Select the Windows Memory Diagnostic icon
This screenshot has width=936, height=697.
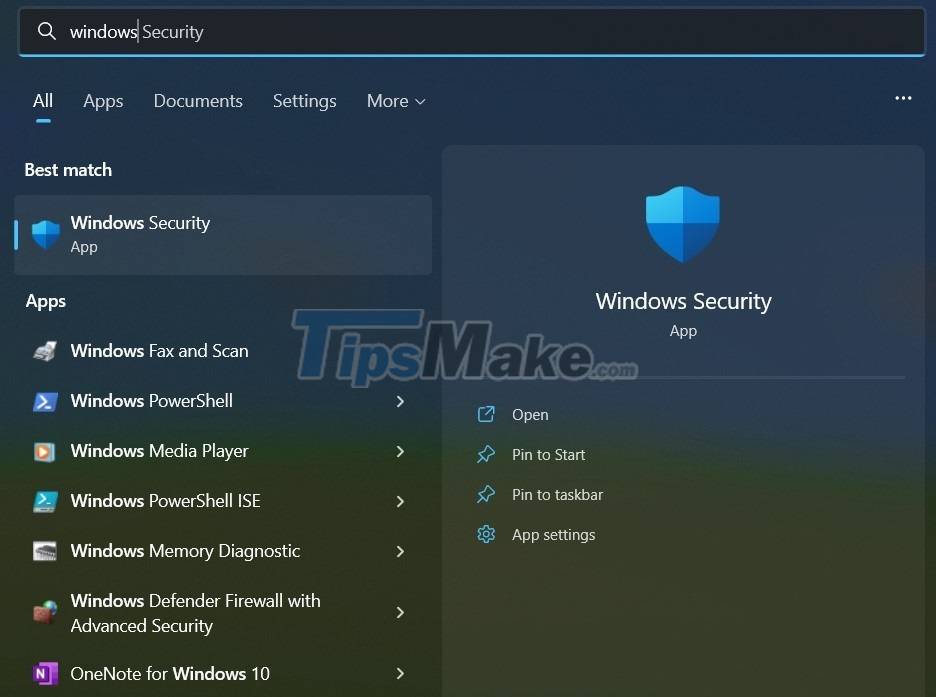[x=45, y=551]
